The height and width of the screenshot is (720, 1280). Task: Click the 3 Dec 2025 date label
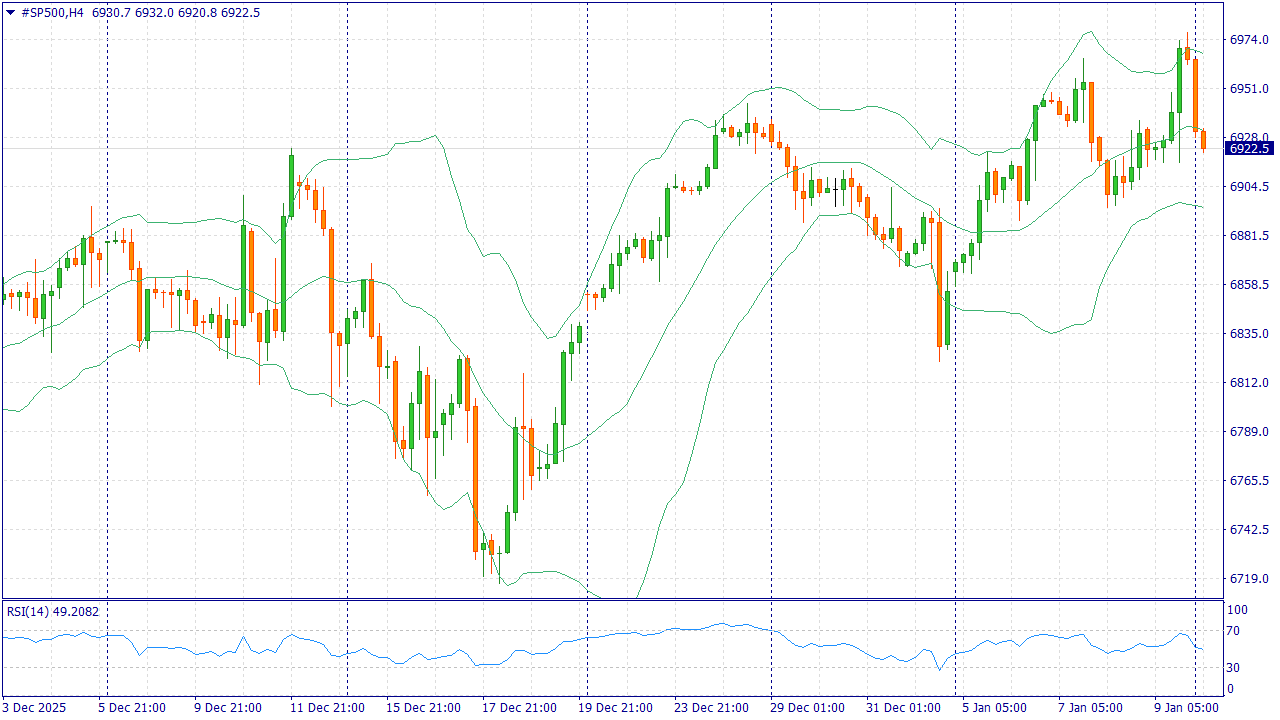(x=36, y=708)
